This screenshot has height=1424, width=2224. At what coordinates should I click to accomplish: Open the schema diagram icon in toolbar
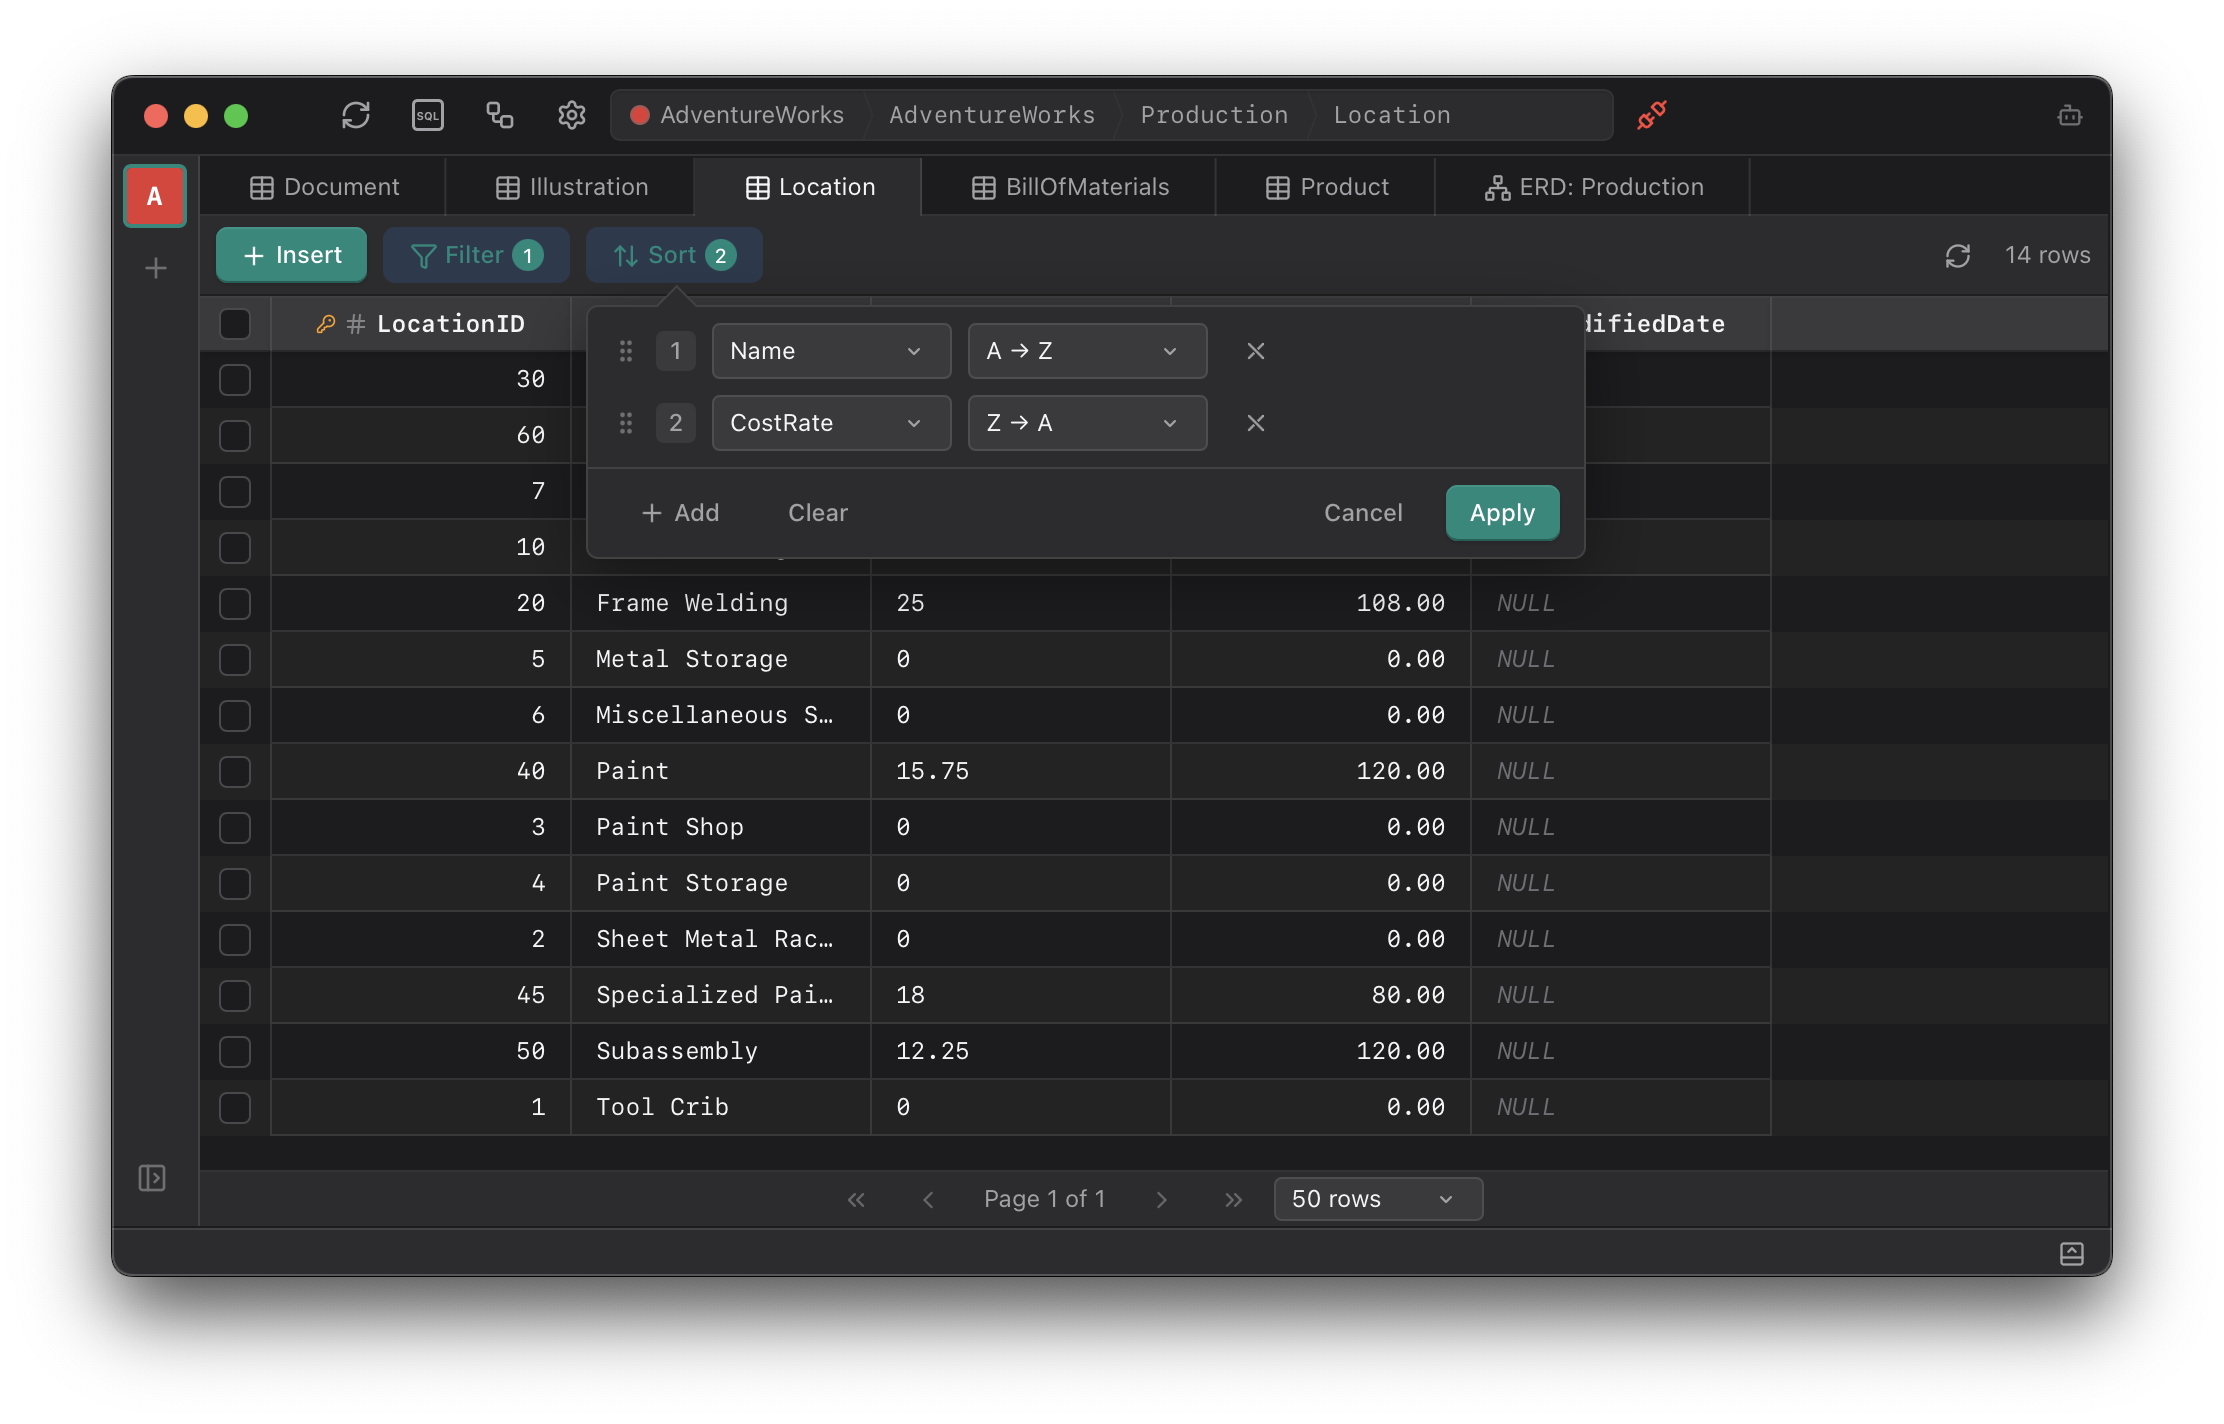tap(500, 115)
